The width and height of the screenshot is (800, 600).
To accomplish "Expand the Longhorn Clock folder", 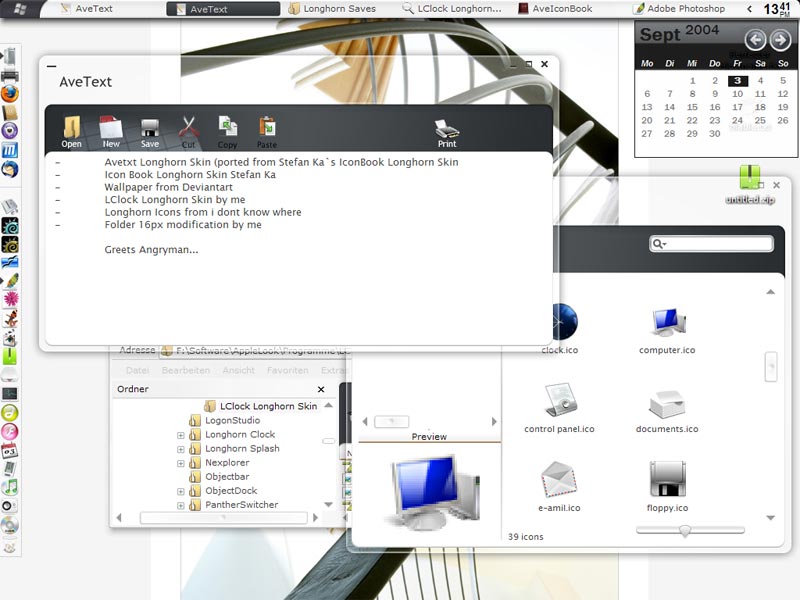I will pos(181,435).
